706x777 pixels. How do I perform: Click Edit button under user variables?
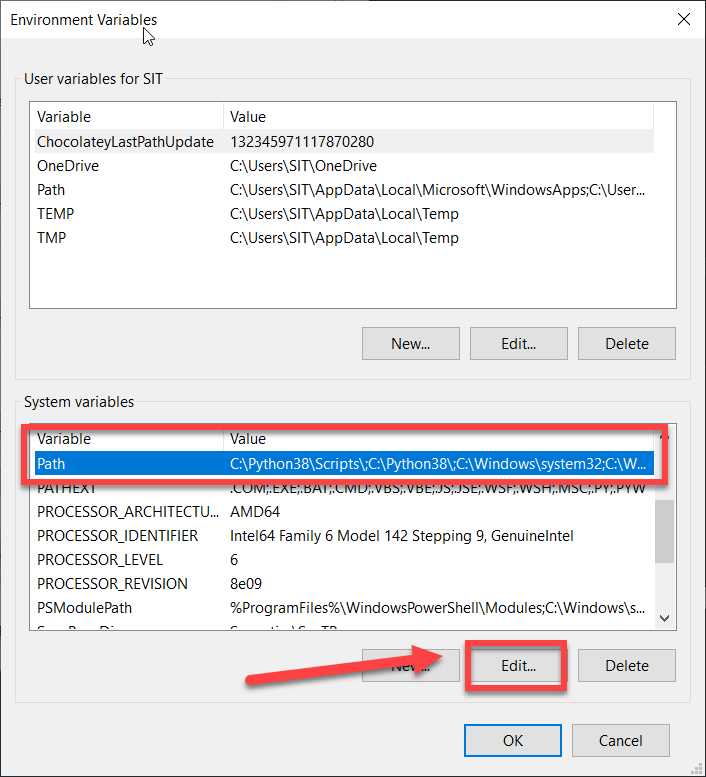[519, 343]
